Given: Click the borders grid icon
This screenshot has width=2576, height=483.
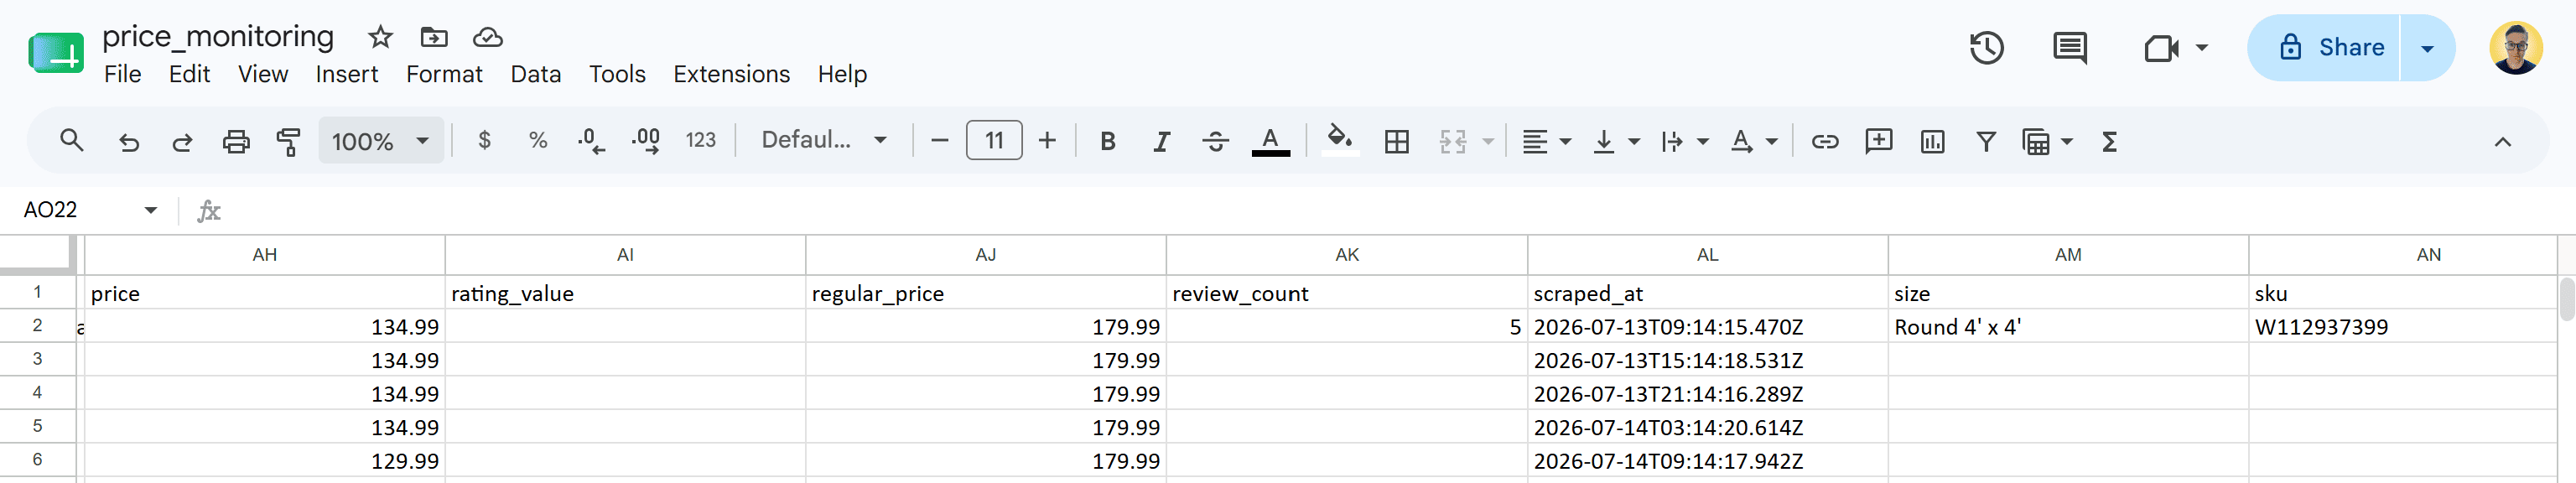Looking at the screenshot, I should (1397, 141).
